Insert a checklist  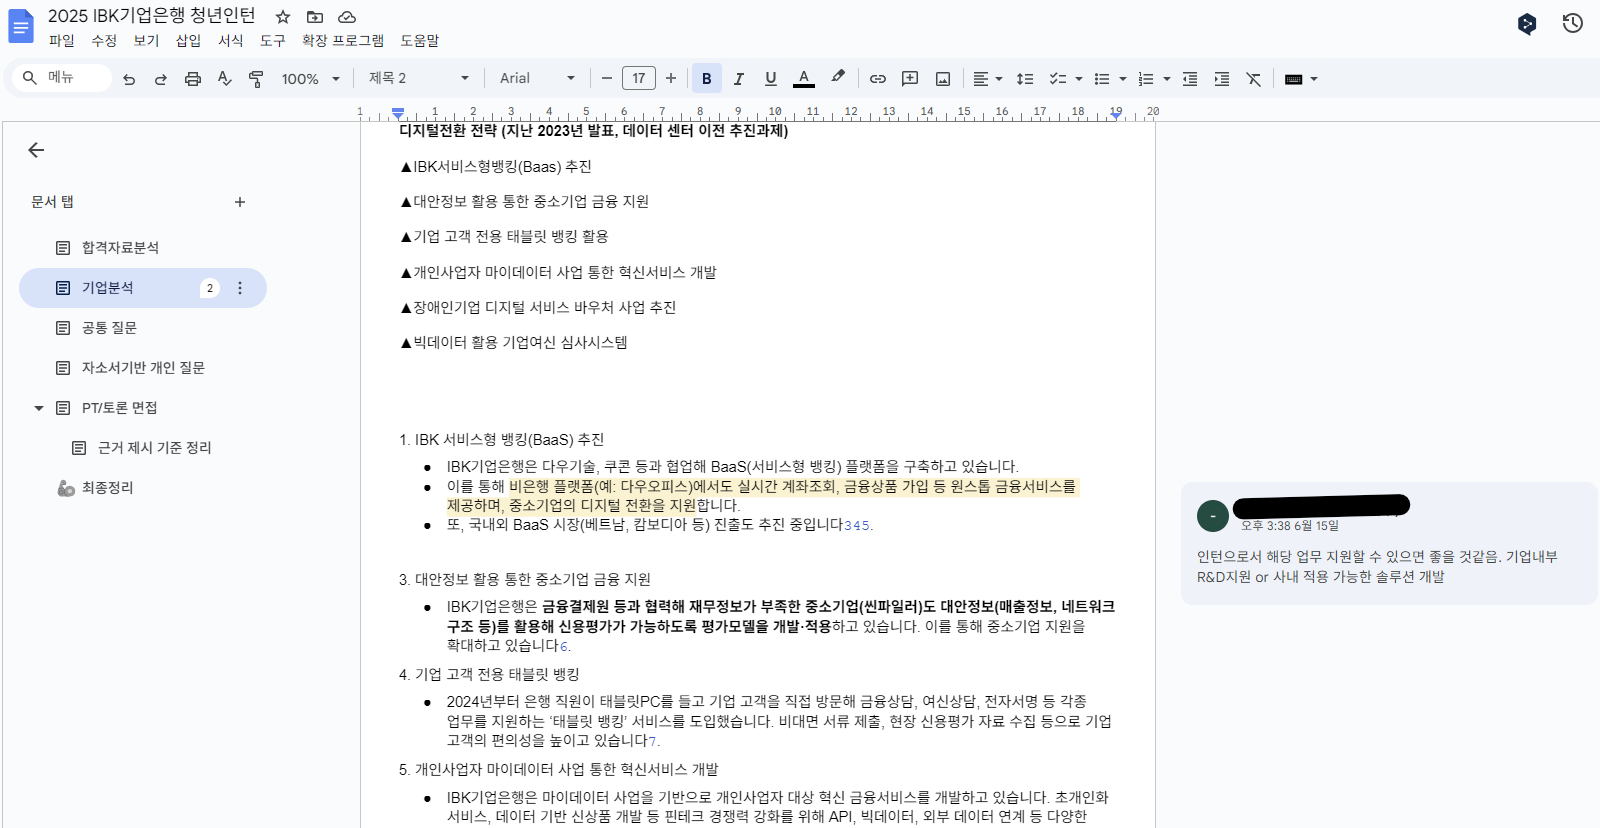tap(1057, 79)
